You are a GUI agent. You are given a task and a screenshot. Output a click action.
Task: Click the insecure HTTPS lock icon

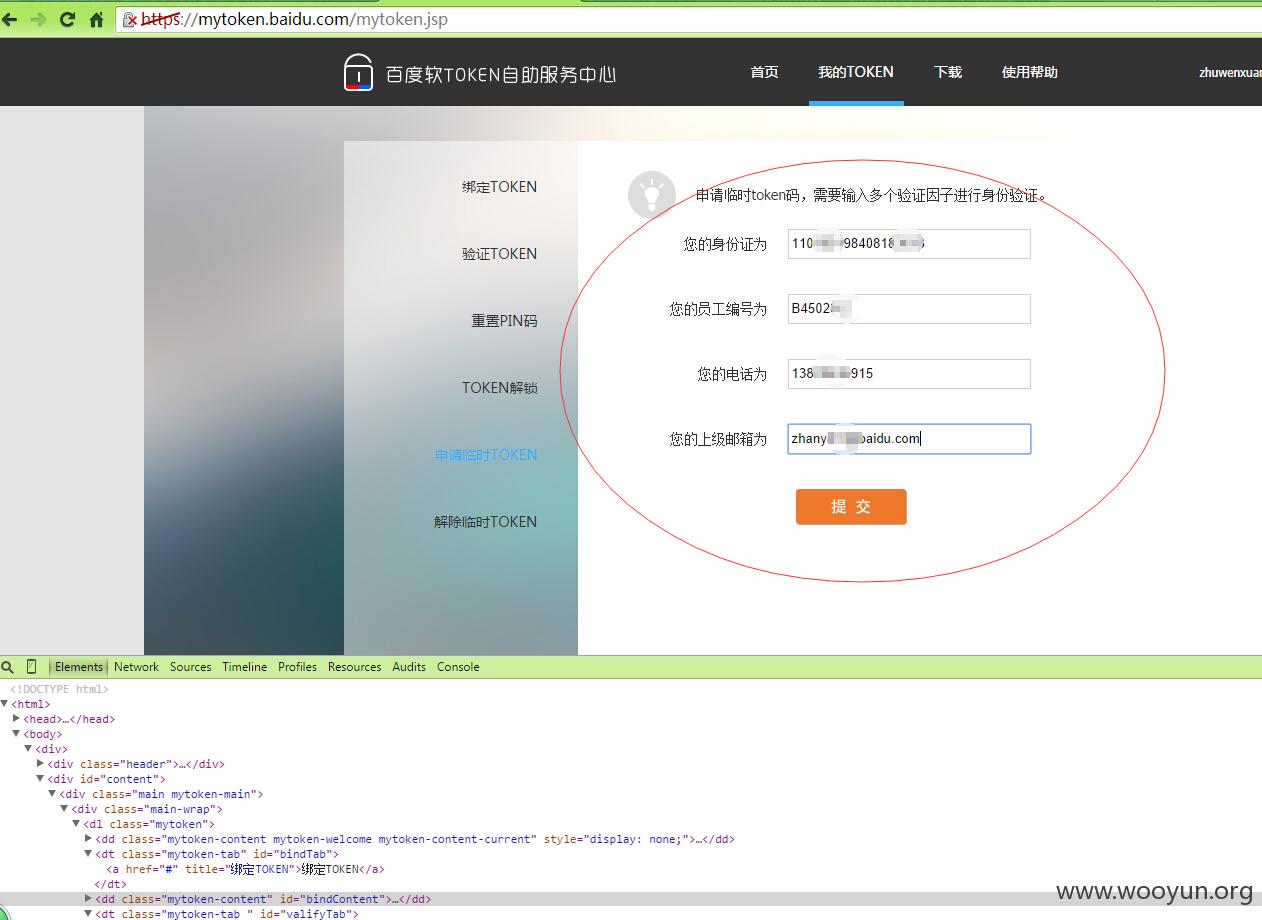coord(130,19)
